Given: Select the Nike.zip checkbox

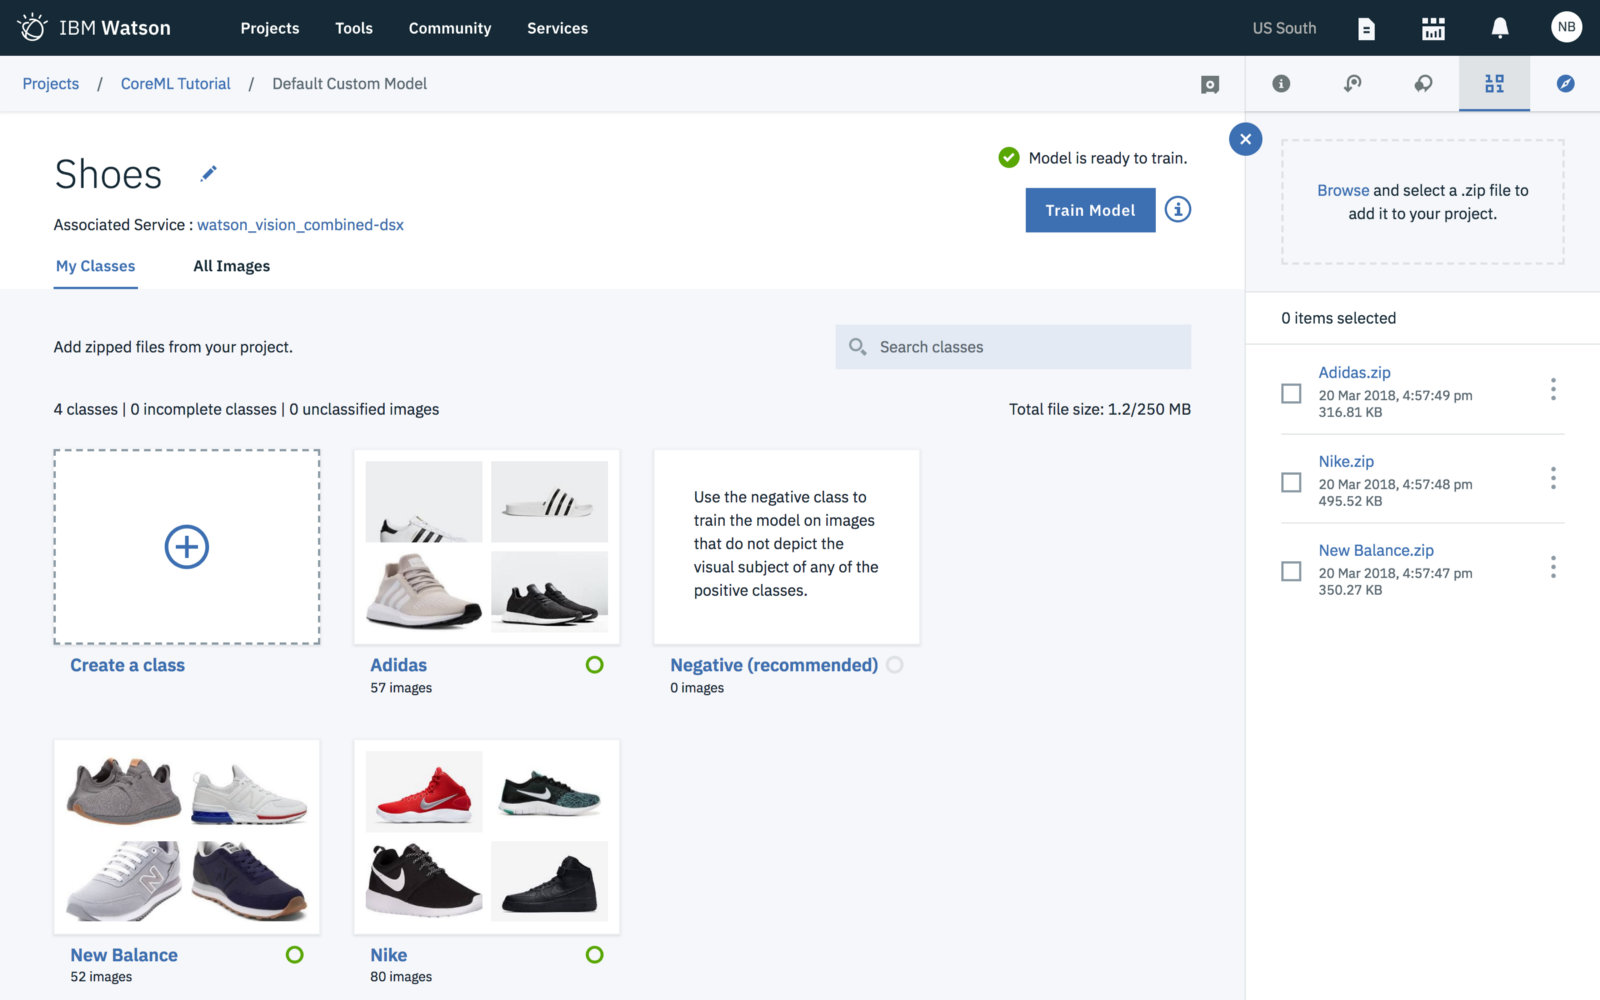Looking at the screenshot, I should point(1291,482).
